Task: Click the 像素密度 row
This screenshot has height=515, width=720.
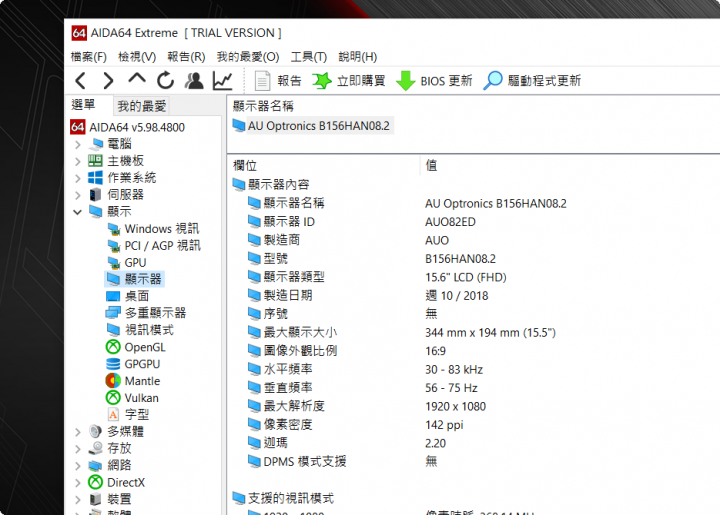Action: click(x=288, y=425)
